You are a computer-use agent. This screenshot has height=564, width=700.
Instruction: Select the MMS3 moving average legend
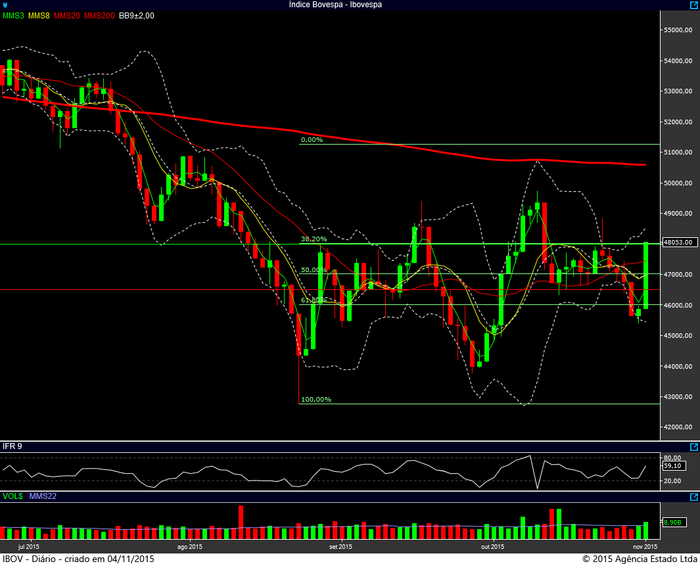tap(13, 16)
